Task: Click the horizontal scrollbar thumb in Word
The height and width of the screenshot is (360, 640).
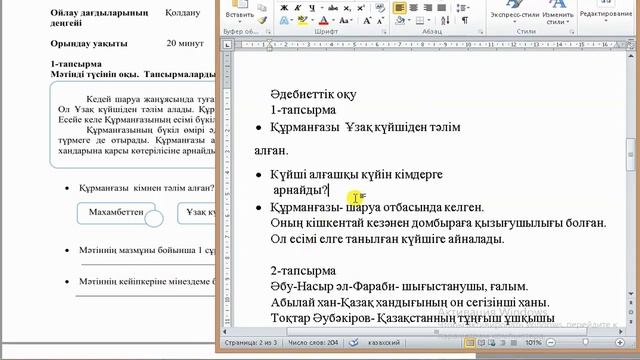Action: click(436, 332)
